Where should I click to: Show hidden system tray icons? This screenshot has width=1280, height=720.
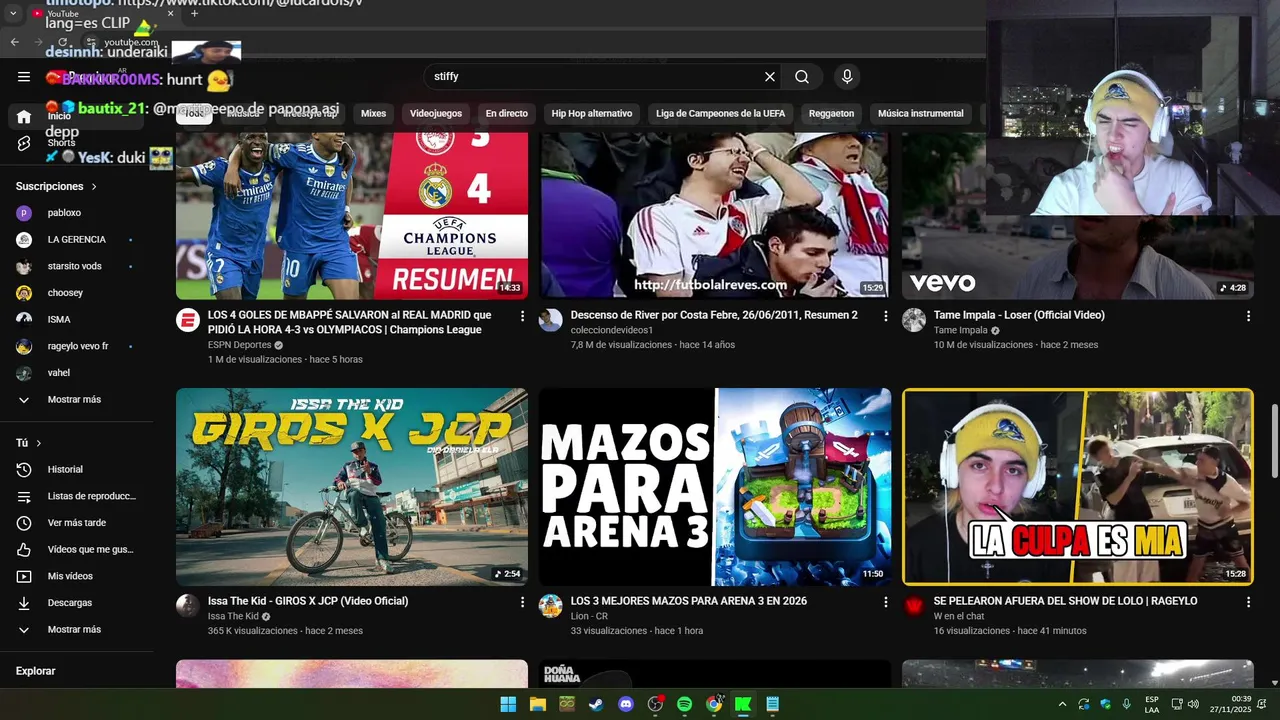point(1062,704)
